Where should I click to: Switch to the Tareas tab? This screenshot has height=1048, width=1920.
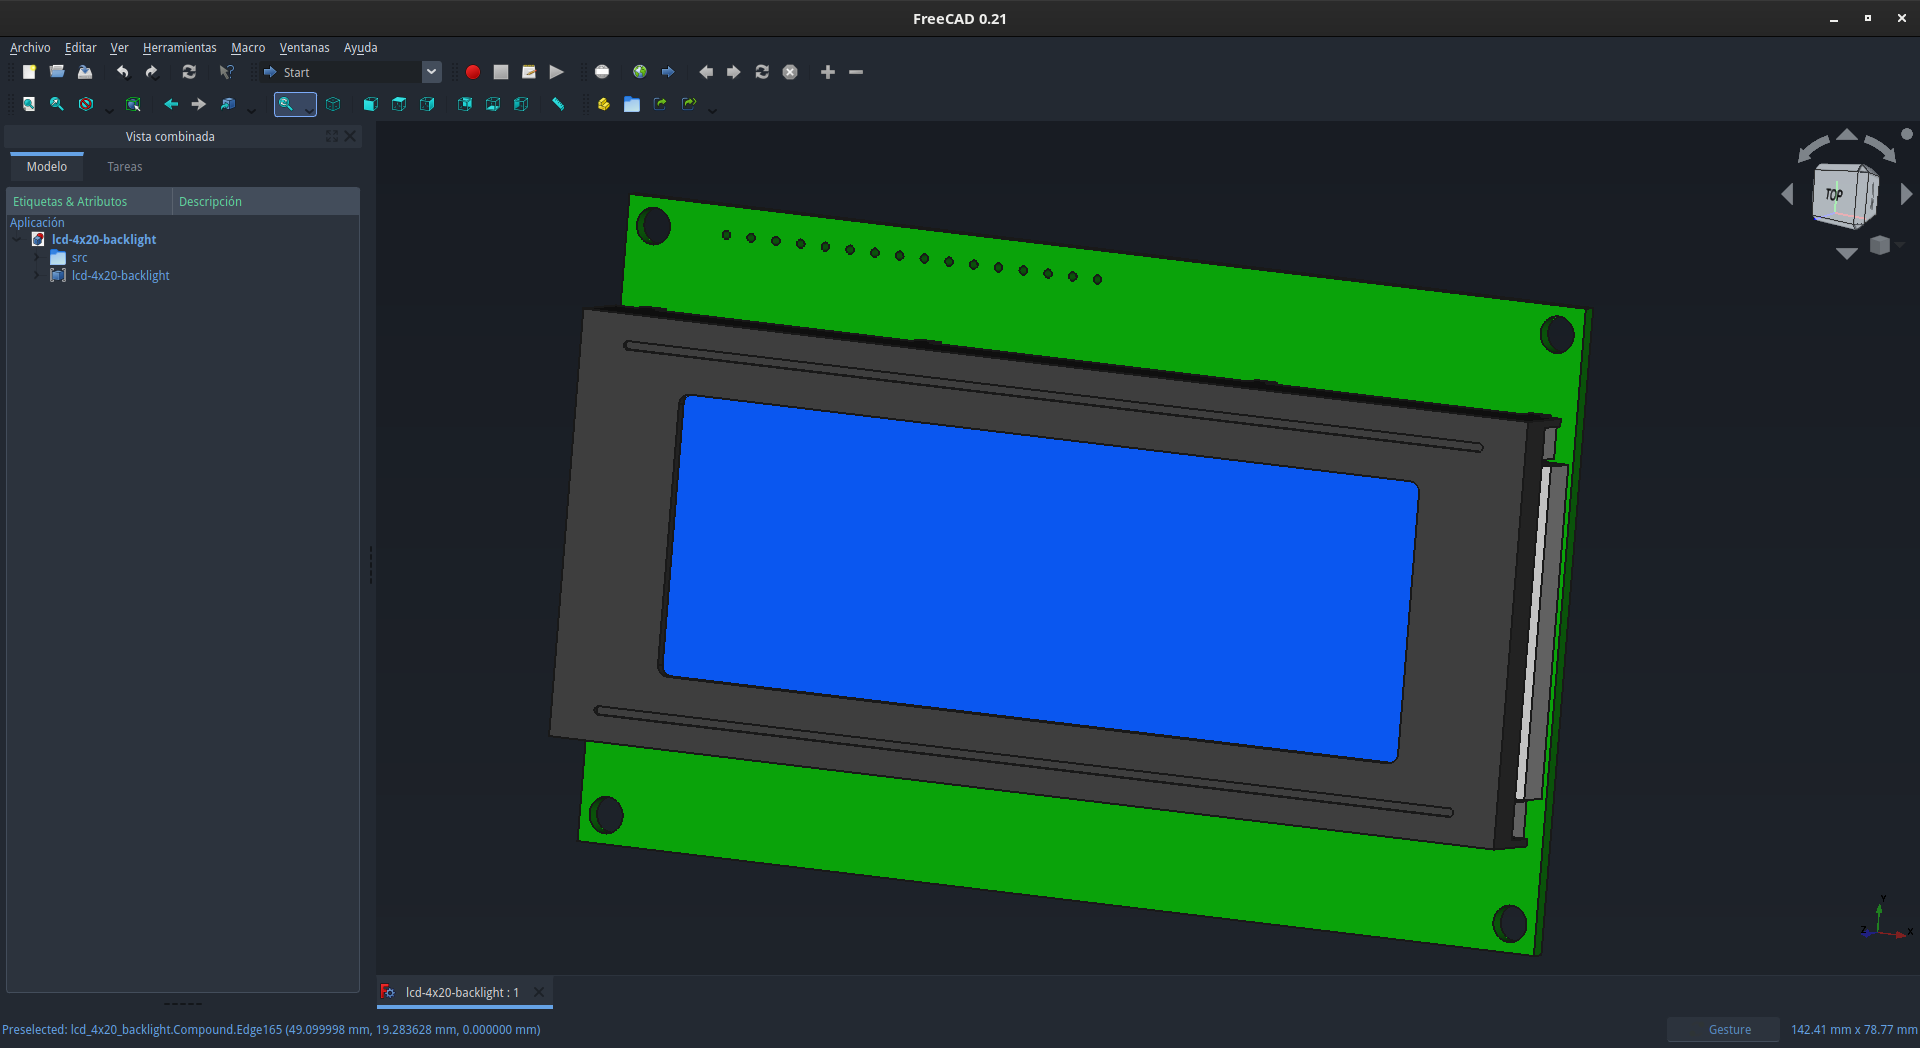[125, 167]
